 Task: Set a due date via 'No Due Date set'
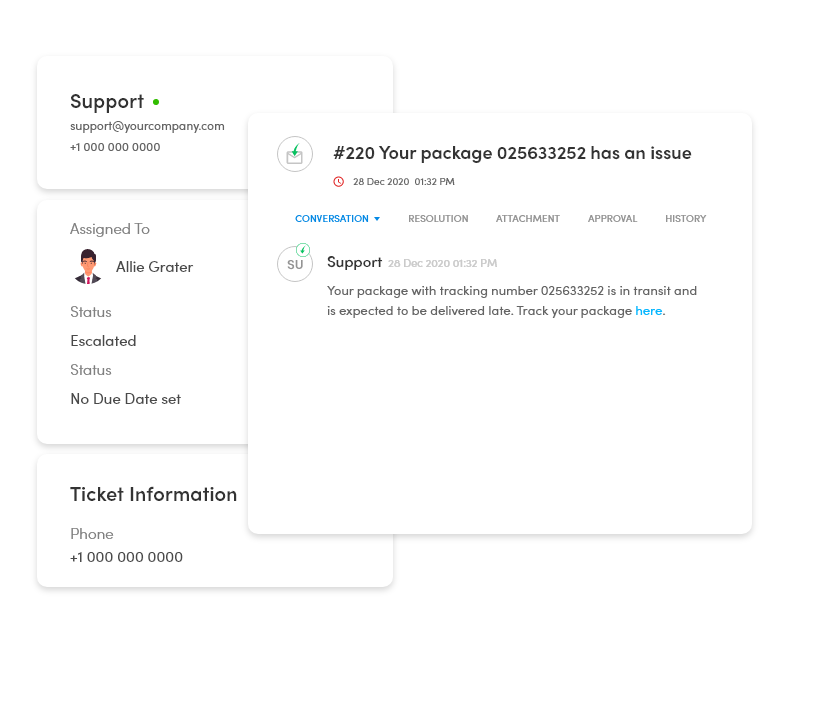tap(126, 399)
